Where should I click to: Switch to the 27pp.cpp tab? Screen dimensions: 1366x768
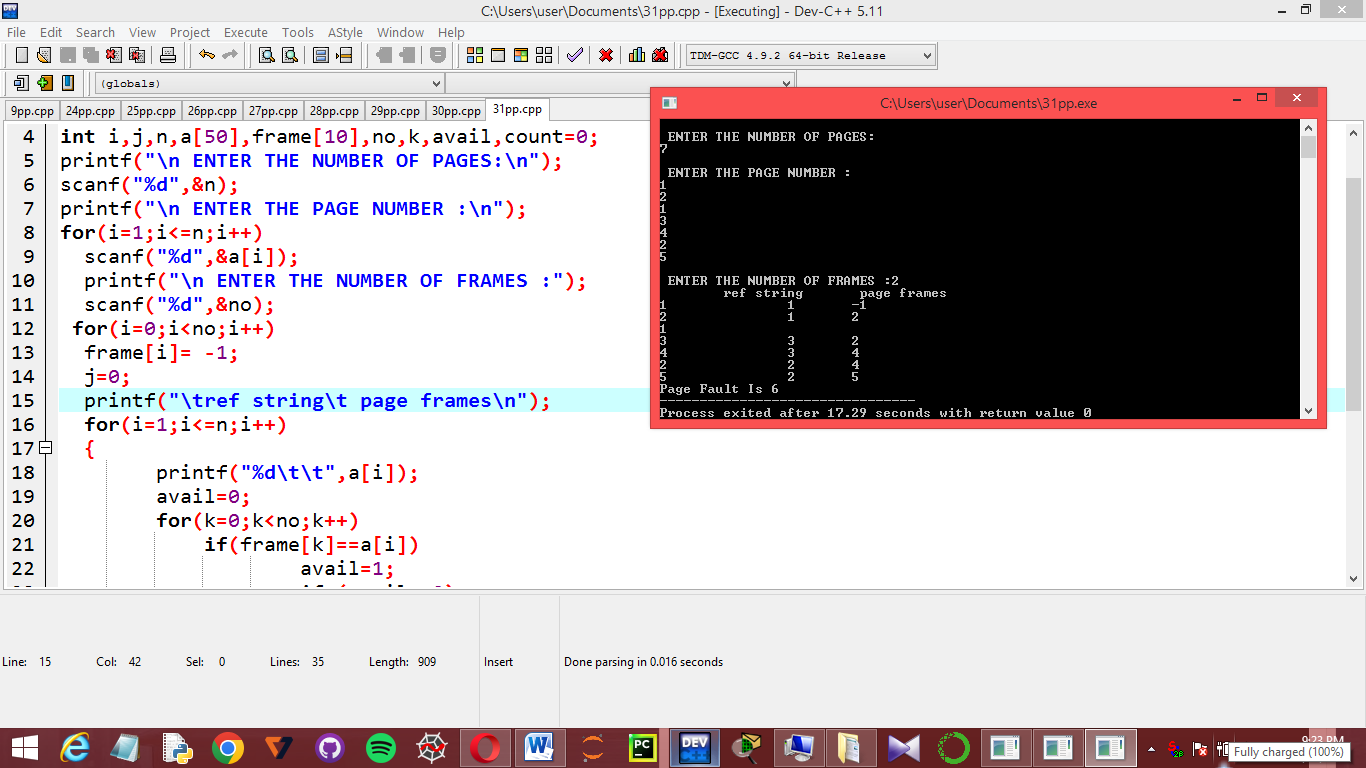point(273,111)
